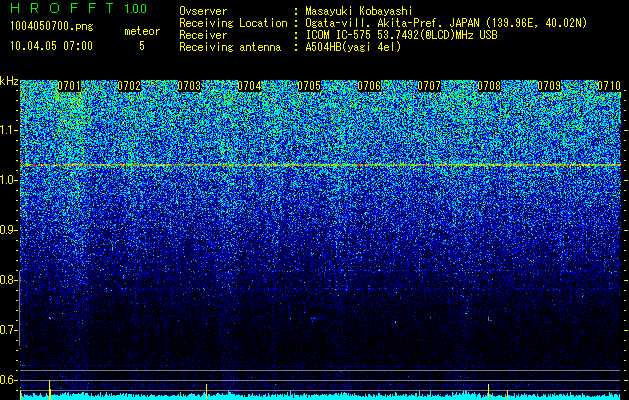This screenshot has height=400, width=629.
Task: Click the 0708 time marker
Action: pyautogui.click(x=489, y=86)
